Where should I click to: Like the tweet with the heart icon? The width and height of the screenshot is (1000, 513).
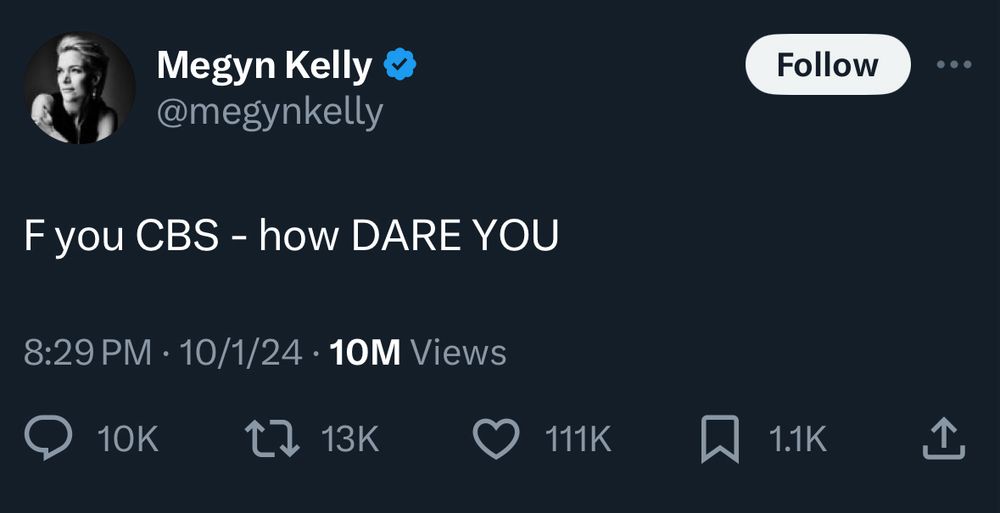[x=496, y=438]
